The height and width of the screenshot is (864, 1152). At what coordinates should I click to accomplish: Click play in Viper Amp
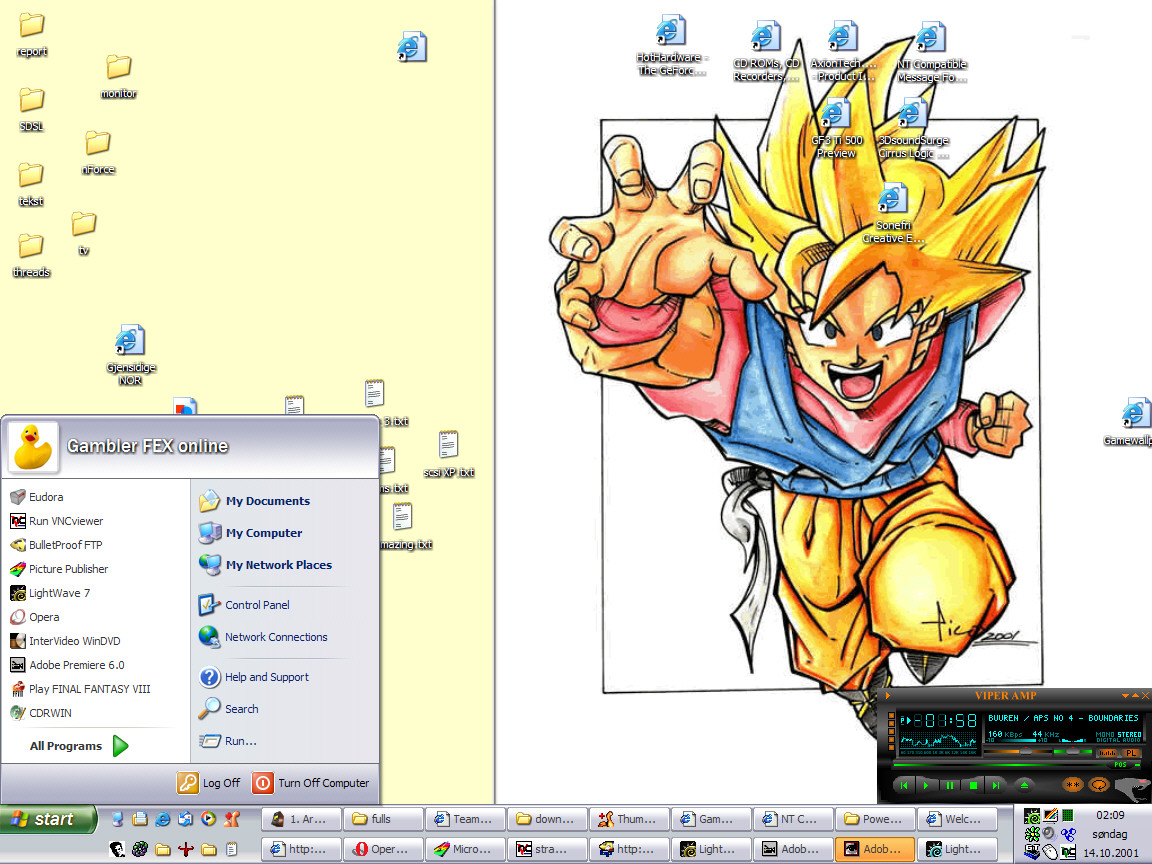926,785
